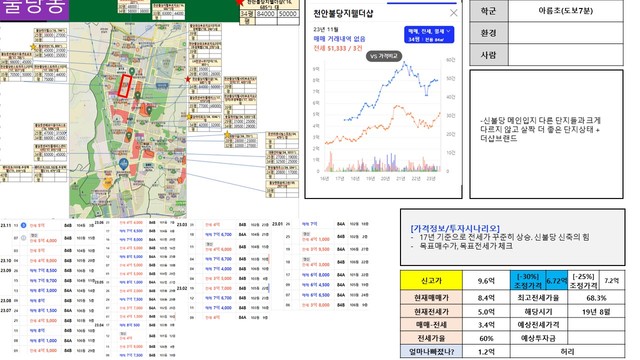Image resolution: width=640 pixels, height=360 pixels.
Task: Select the 사람 header cell
Action: (x=489, y=55)
